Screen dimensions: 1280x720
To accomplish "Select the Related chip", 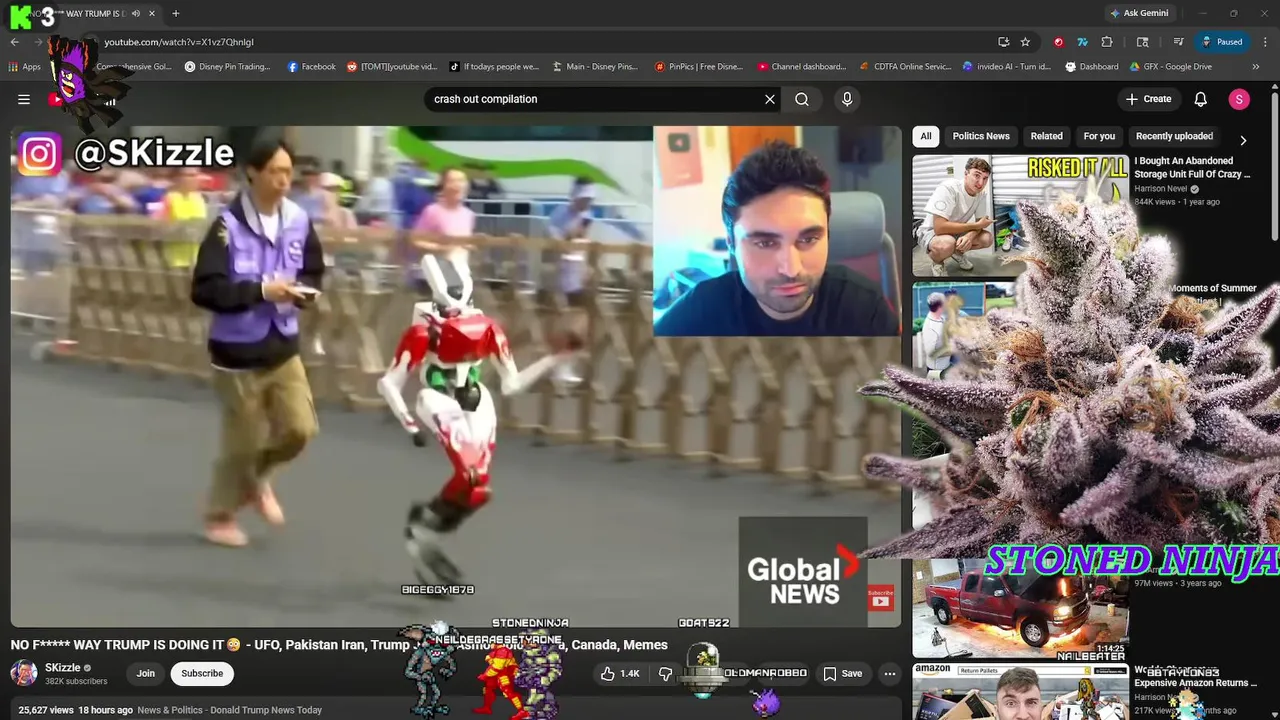I will (x=1047, y=136).
